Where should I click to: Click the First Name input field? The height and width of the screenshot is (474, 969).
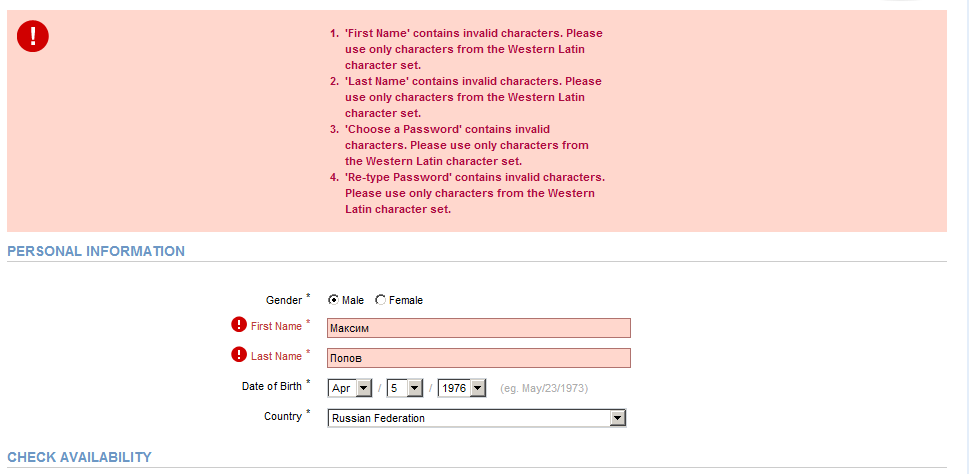[479, 328]
